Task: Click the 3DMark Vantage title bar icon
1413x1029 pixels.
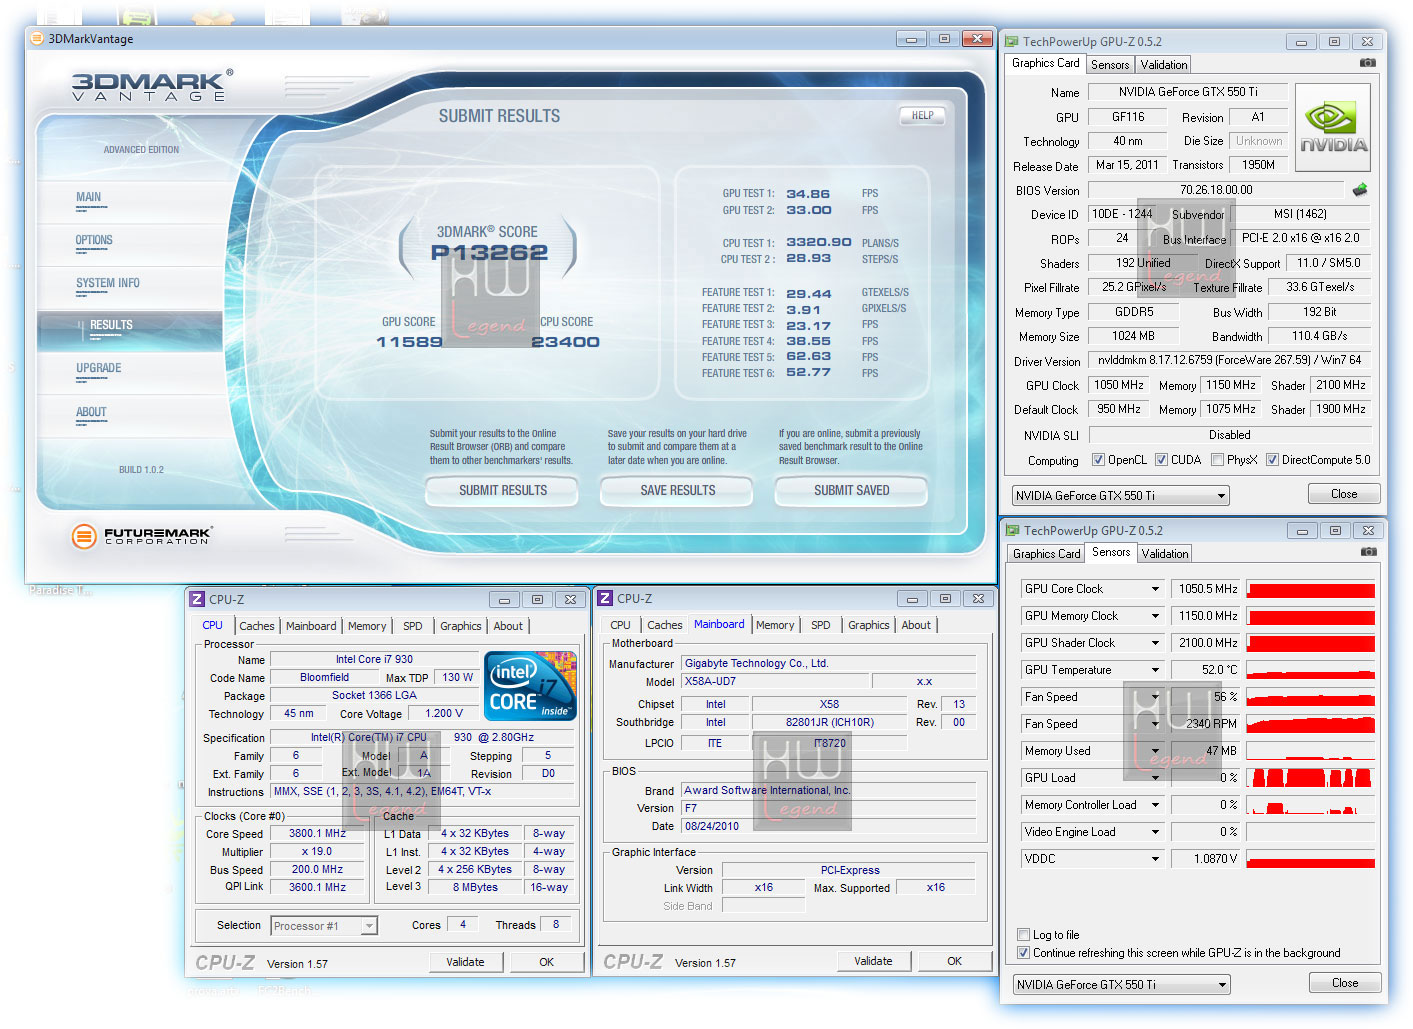Action: (x=38, y=39)
